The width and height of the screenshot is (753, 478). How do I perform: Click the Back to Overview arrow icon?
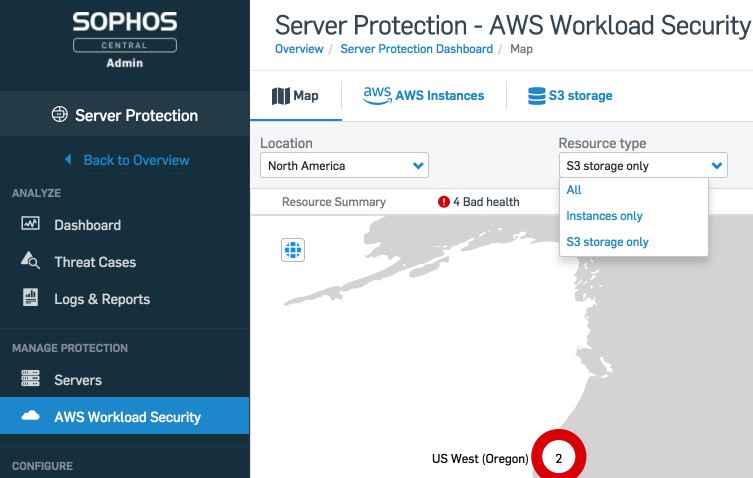pos(68,159)
